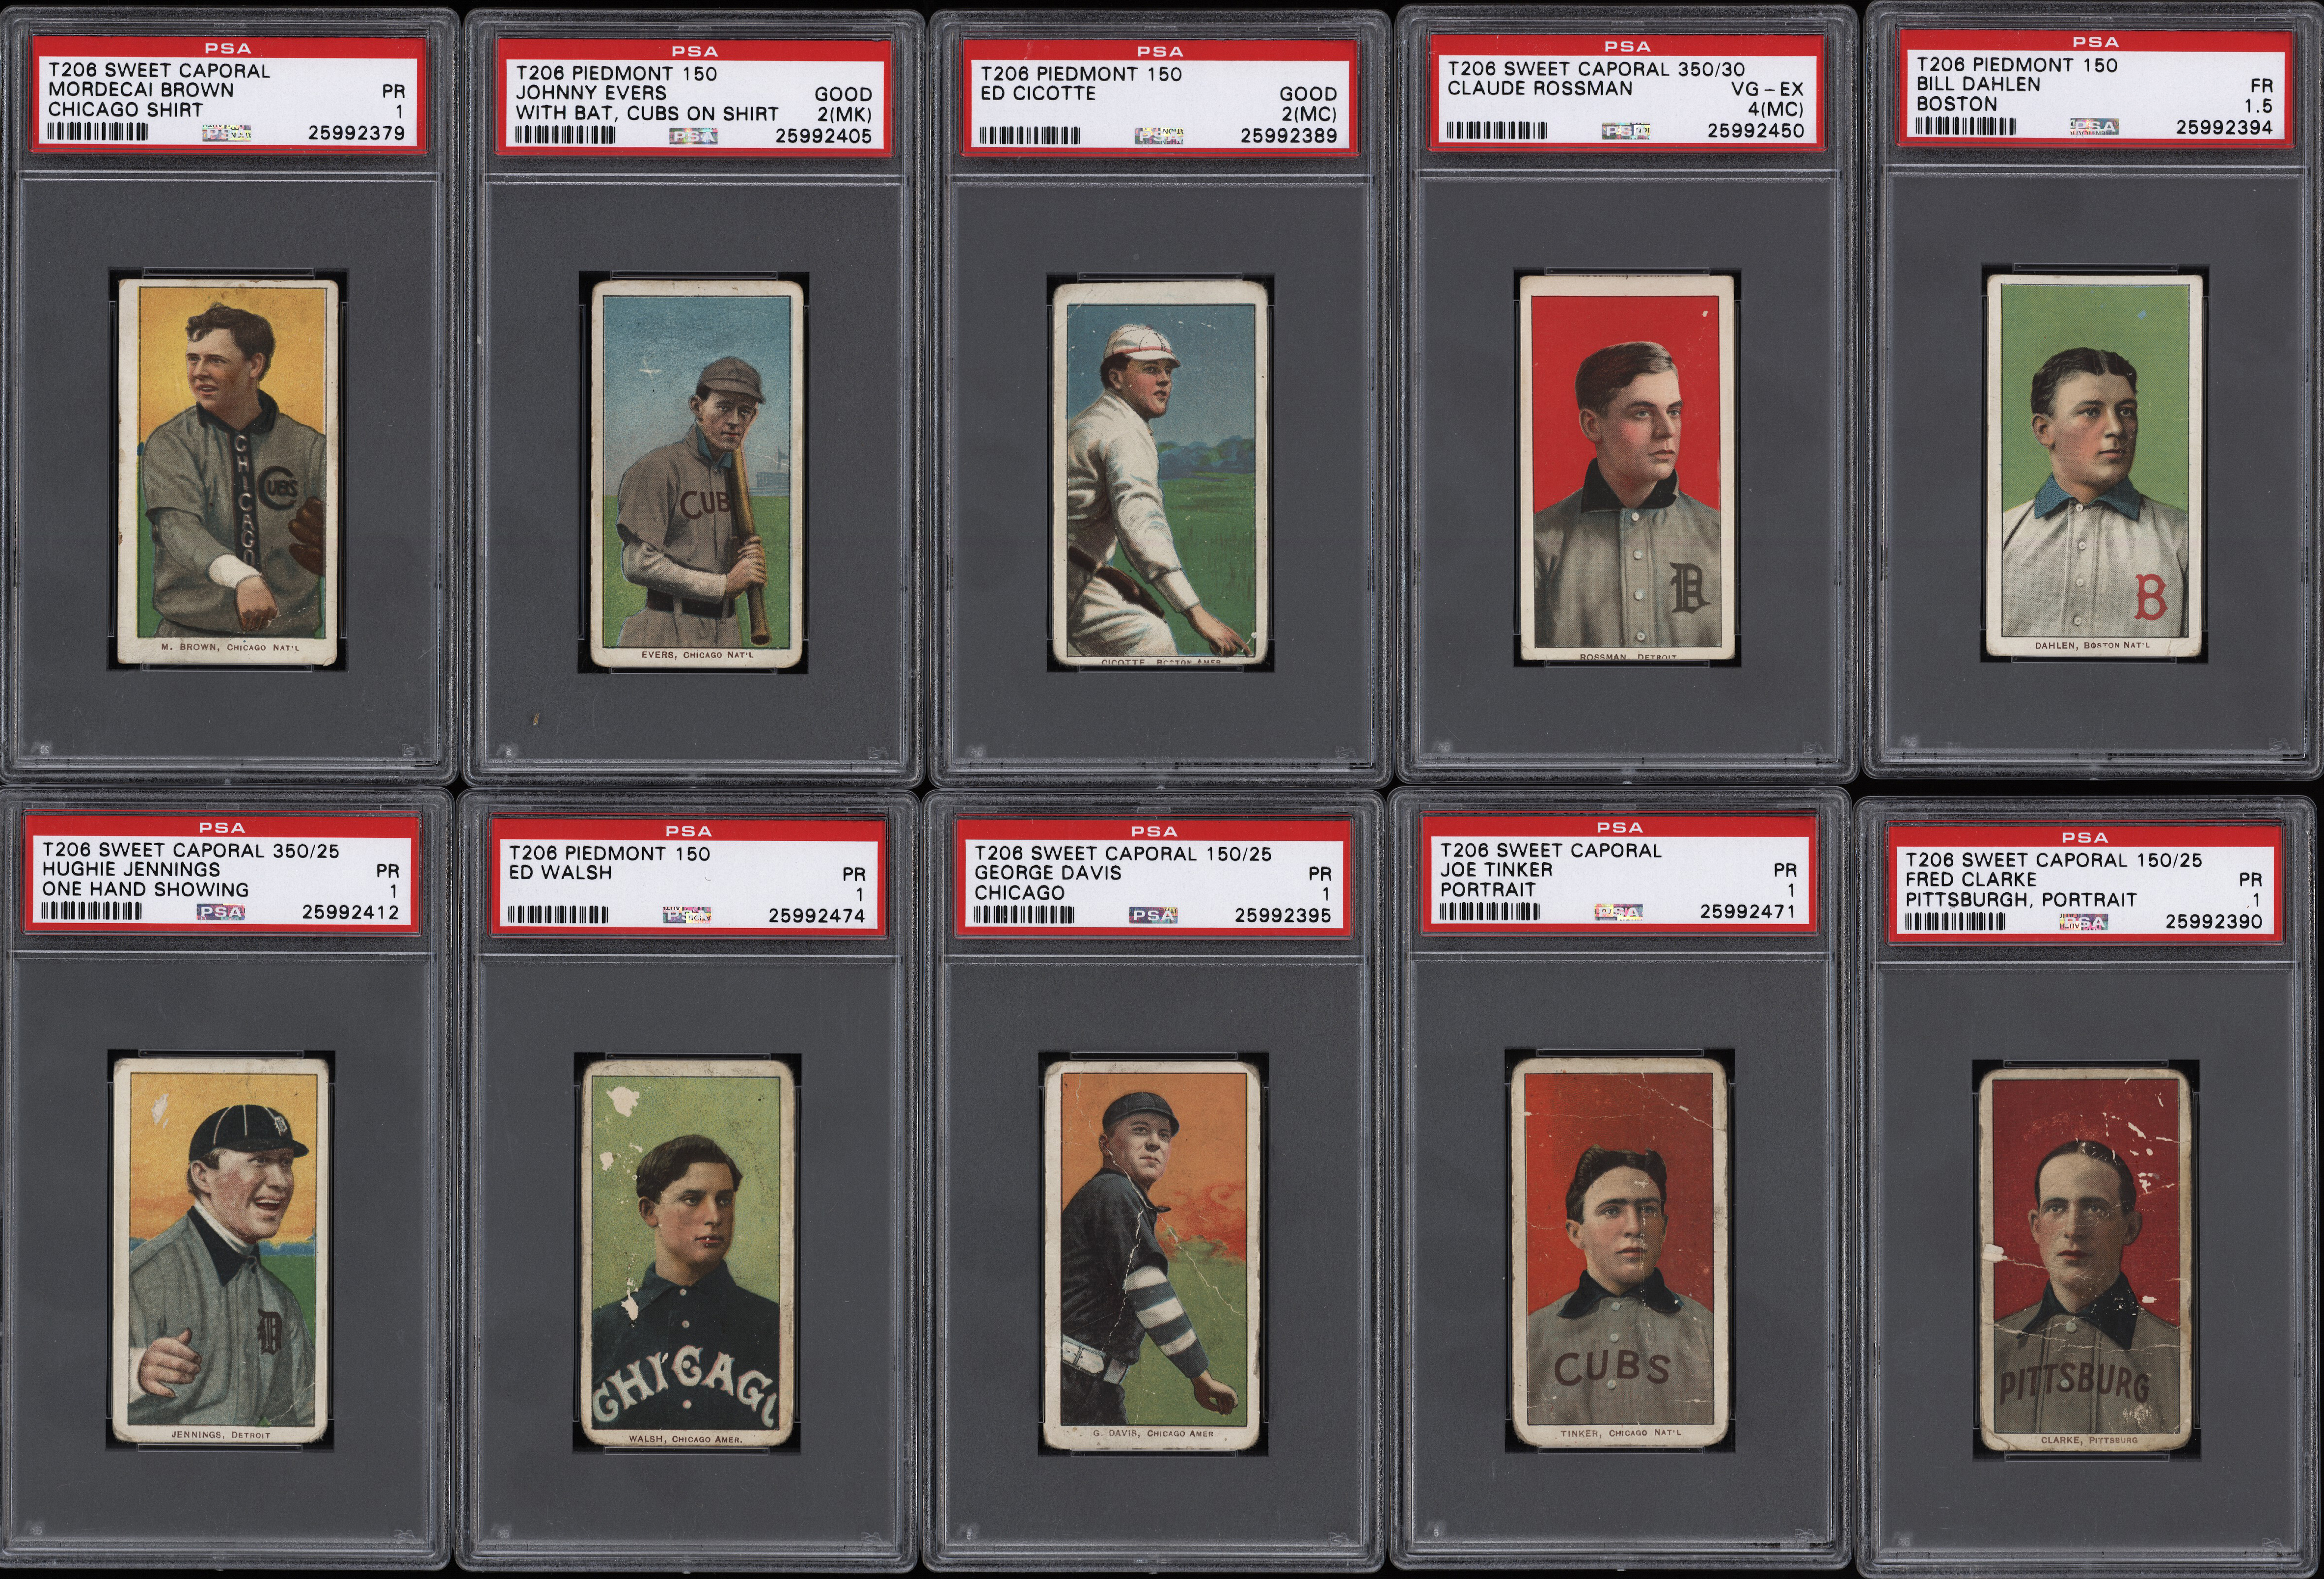Image resolution: width=2324 pixels, height=1579 pixels.
Task: Click the barcode on Johnny Evers label
Action: point(565,136)
